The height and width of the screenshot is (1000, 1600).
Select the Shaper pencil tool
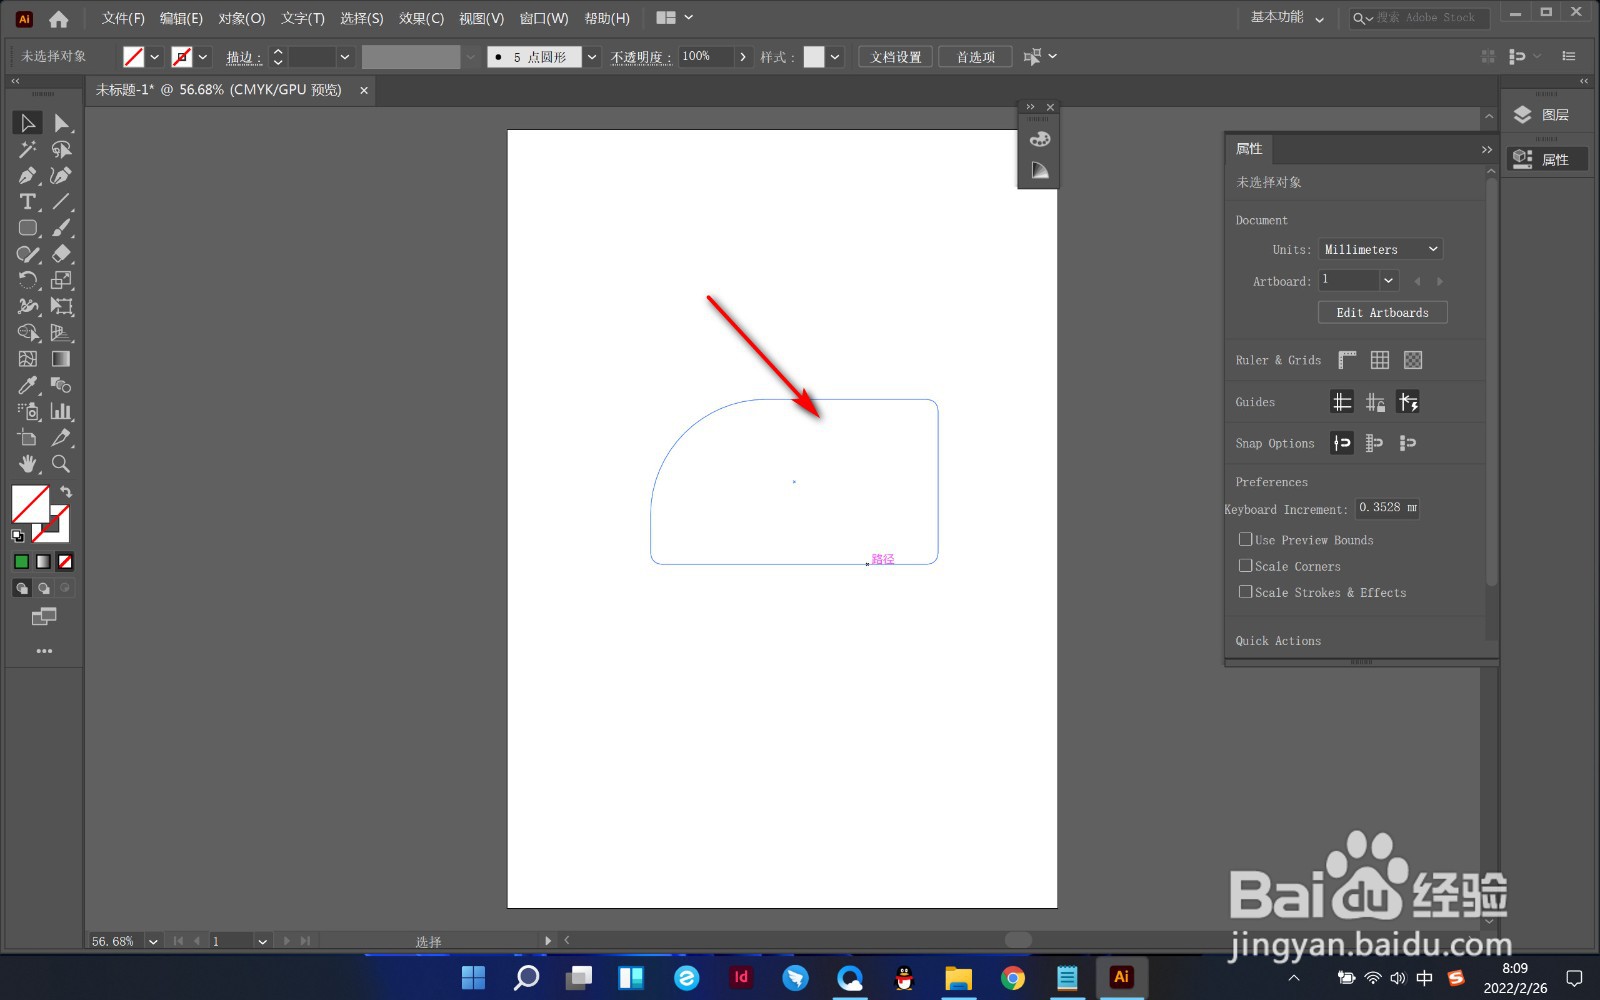tap(27, 254)
